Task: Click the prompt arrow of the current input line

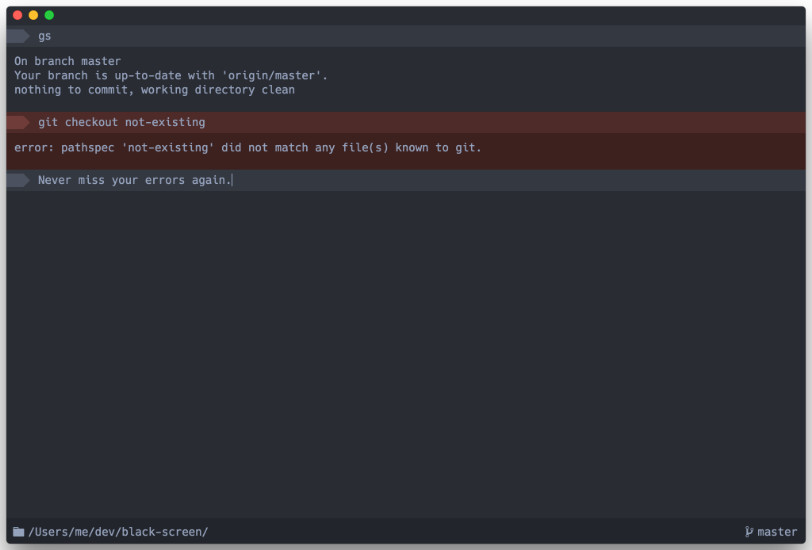Action: [x=18, y=180]
